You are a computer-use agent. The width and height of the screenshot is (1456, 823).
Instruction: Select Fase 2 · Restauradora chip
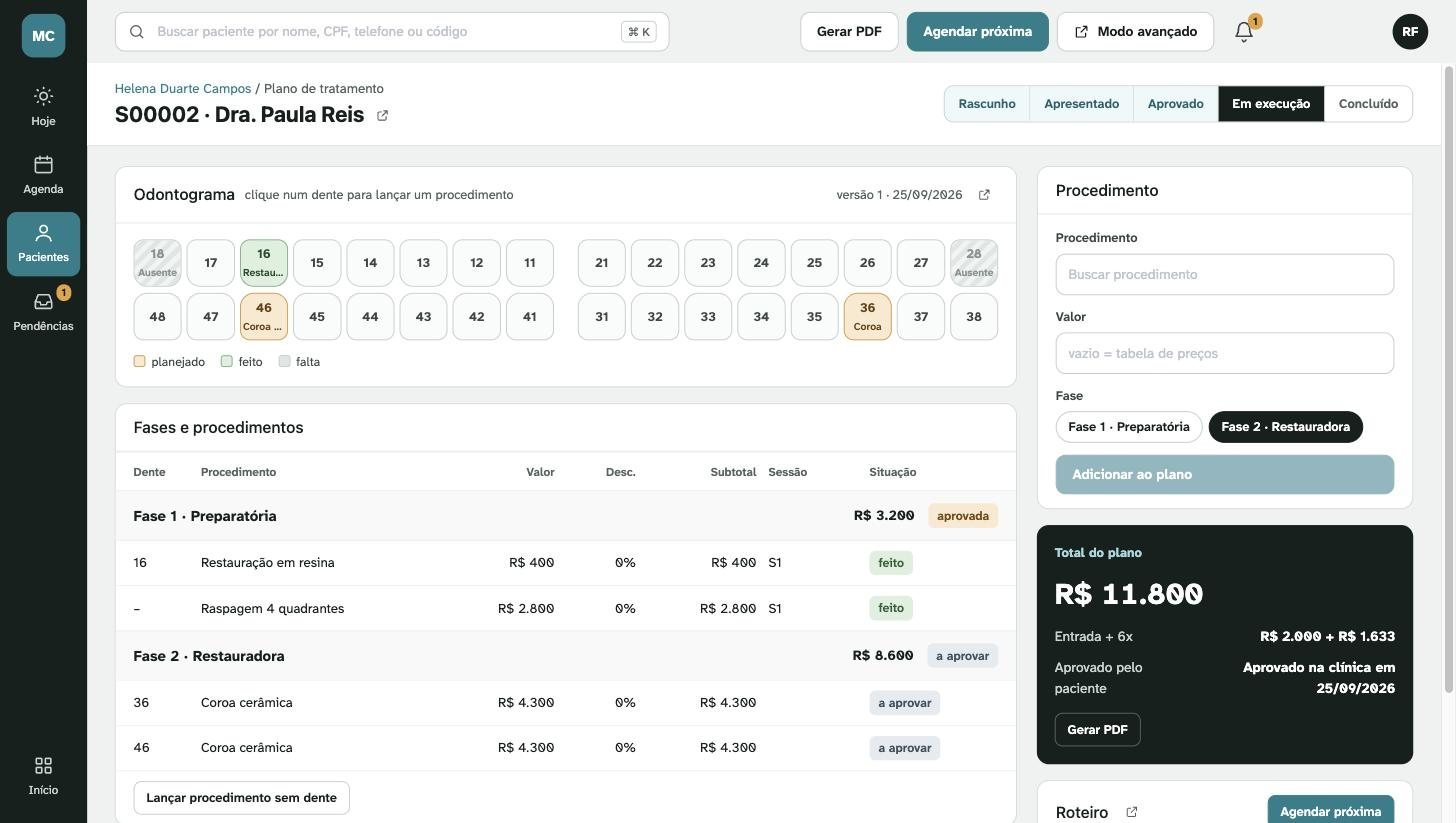pyautogui.click(x=1285, y=427)
